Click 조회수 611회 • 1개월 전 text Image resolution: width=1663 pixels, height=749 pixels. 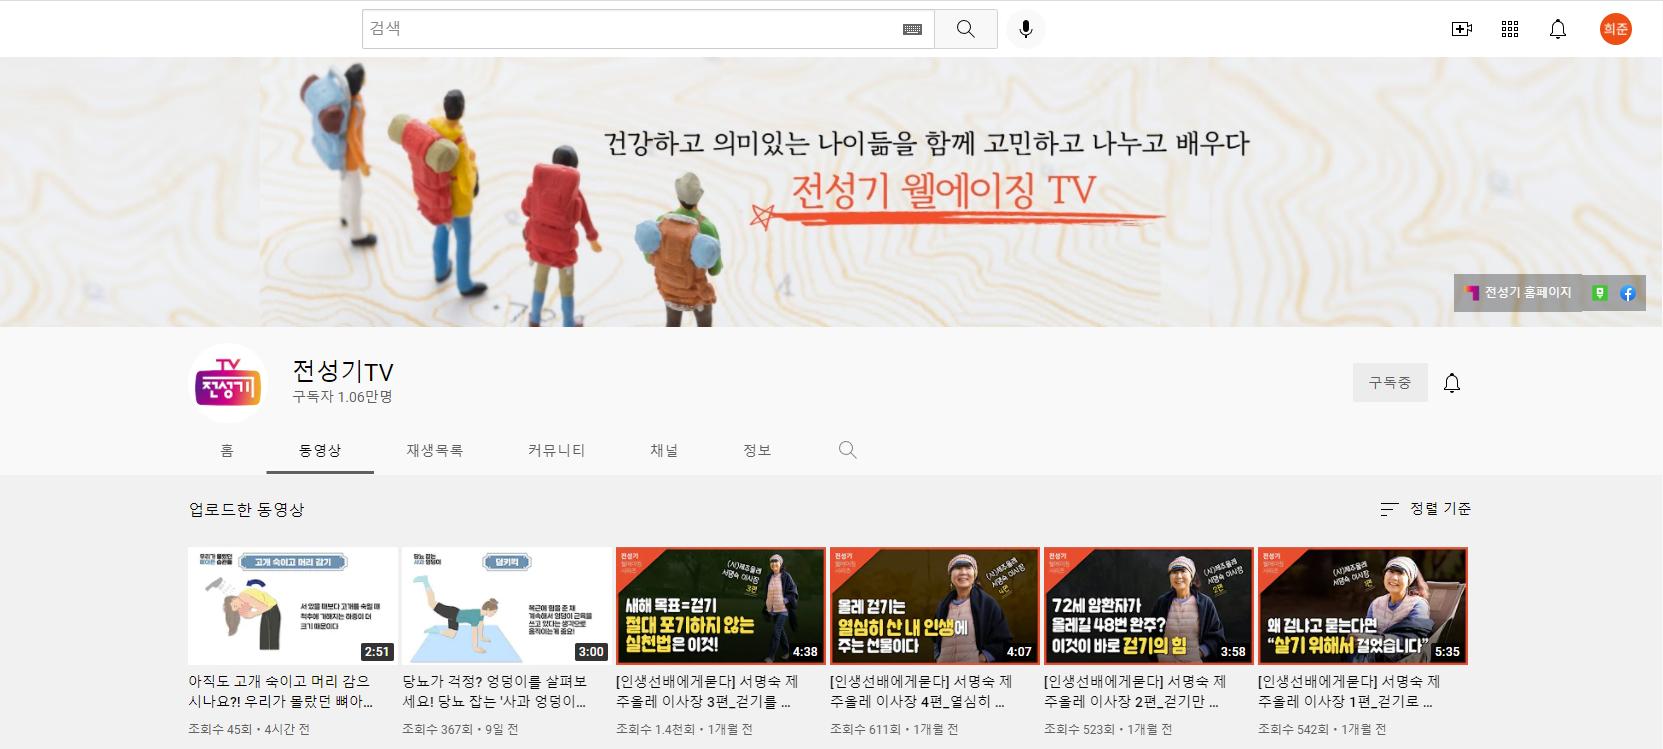pos(894,730)
